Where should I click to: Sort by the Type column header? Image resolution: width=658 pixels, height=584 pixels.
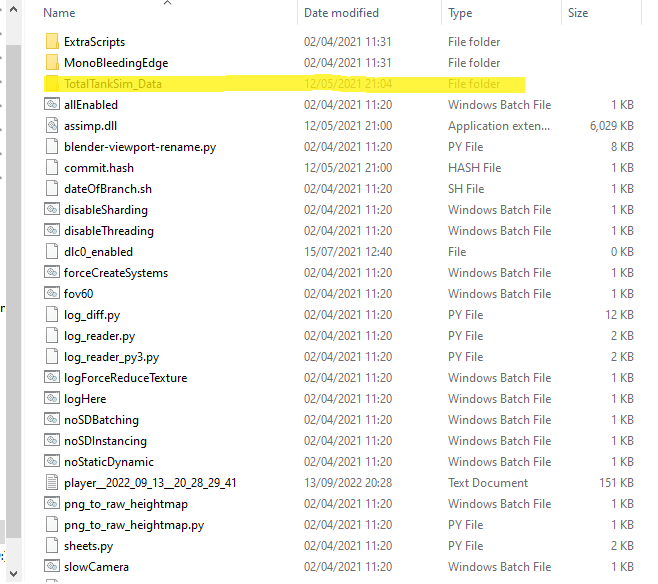coord(461,13)
